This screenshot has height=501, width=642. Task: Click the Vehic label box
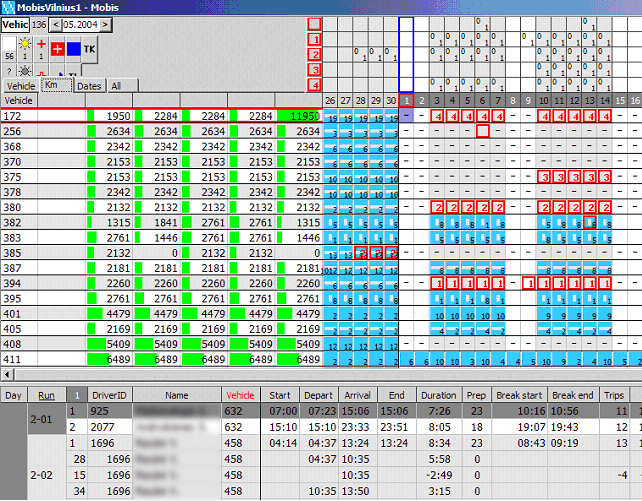point(15,25)
